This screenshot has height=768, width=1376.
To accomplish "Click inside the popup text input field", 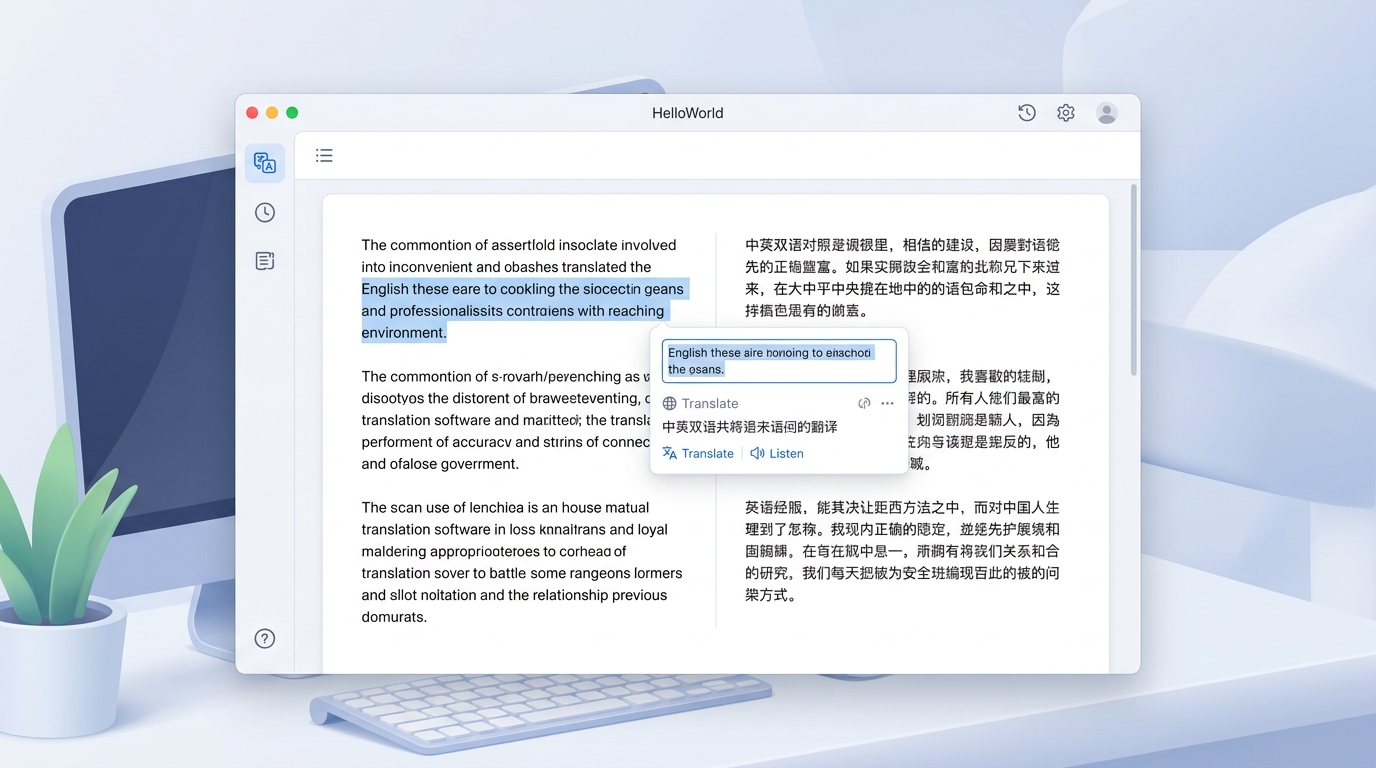I will click(778, 360).
